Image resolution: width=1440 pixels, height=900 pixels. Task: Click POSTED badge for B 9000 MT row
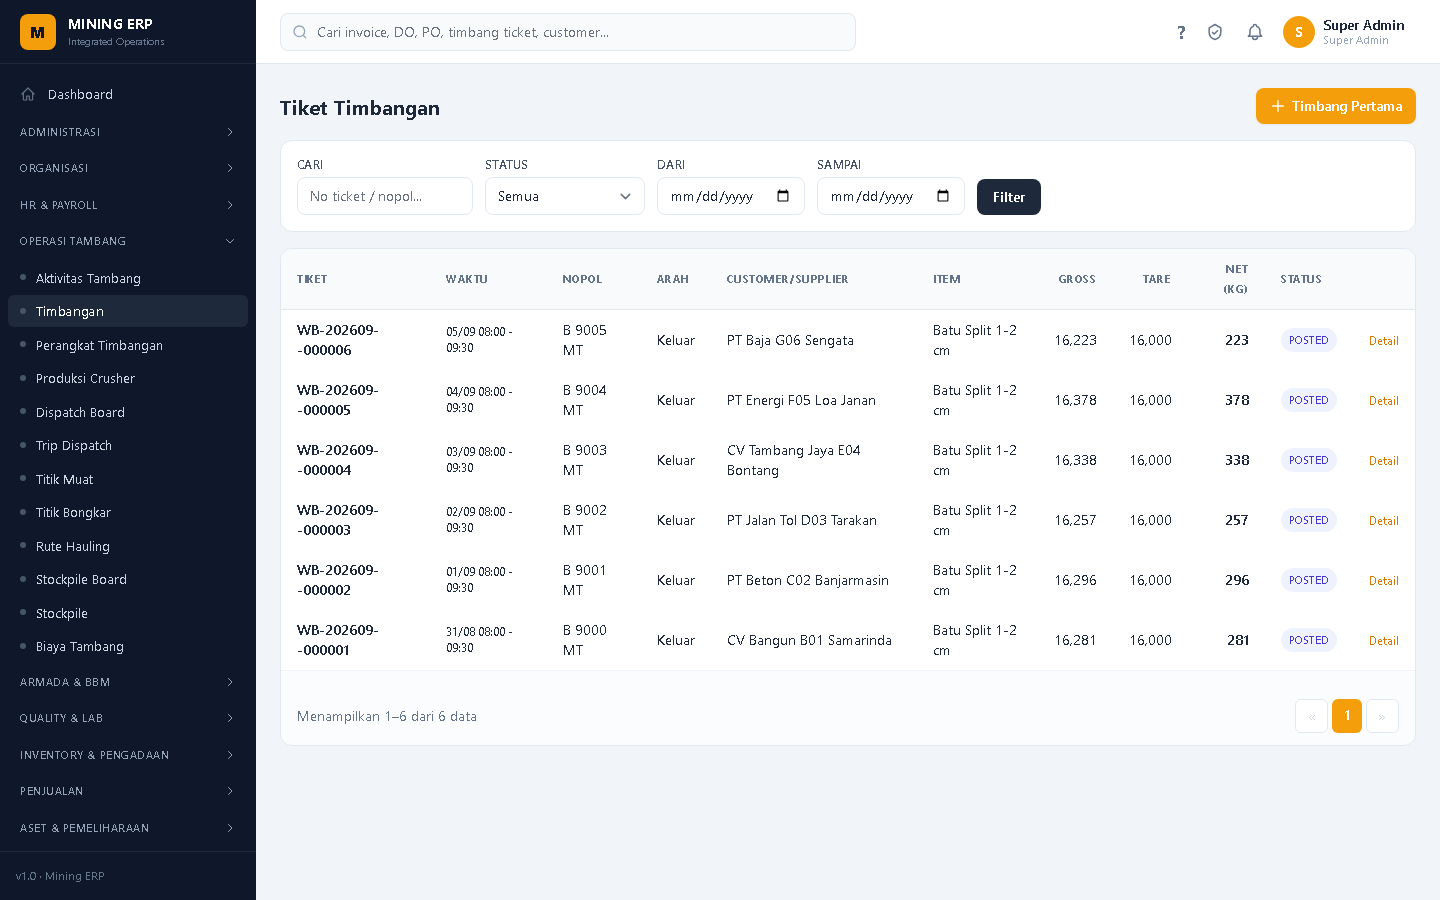pyautogui.click(x=1308, y=640)
